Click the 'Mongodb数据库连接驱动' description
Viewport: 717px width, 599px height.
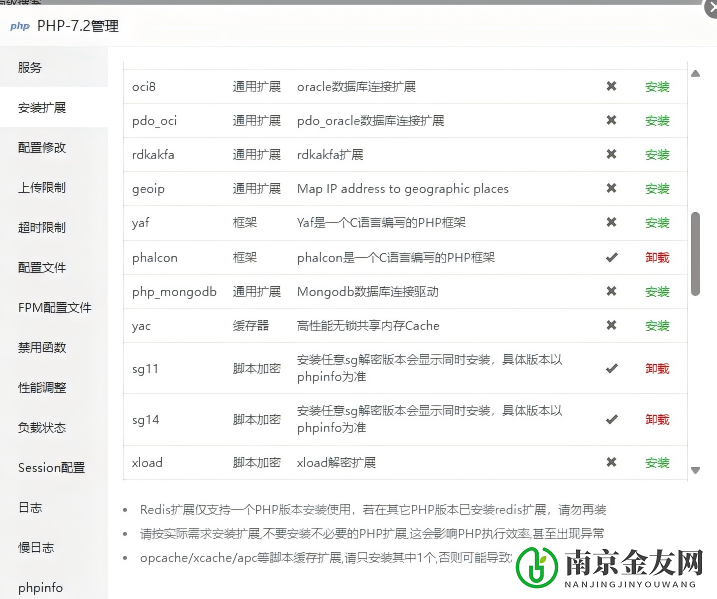coord(368,292)
